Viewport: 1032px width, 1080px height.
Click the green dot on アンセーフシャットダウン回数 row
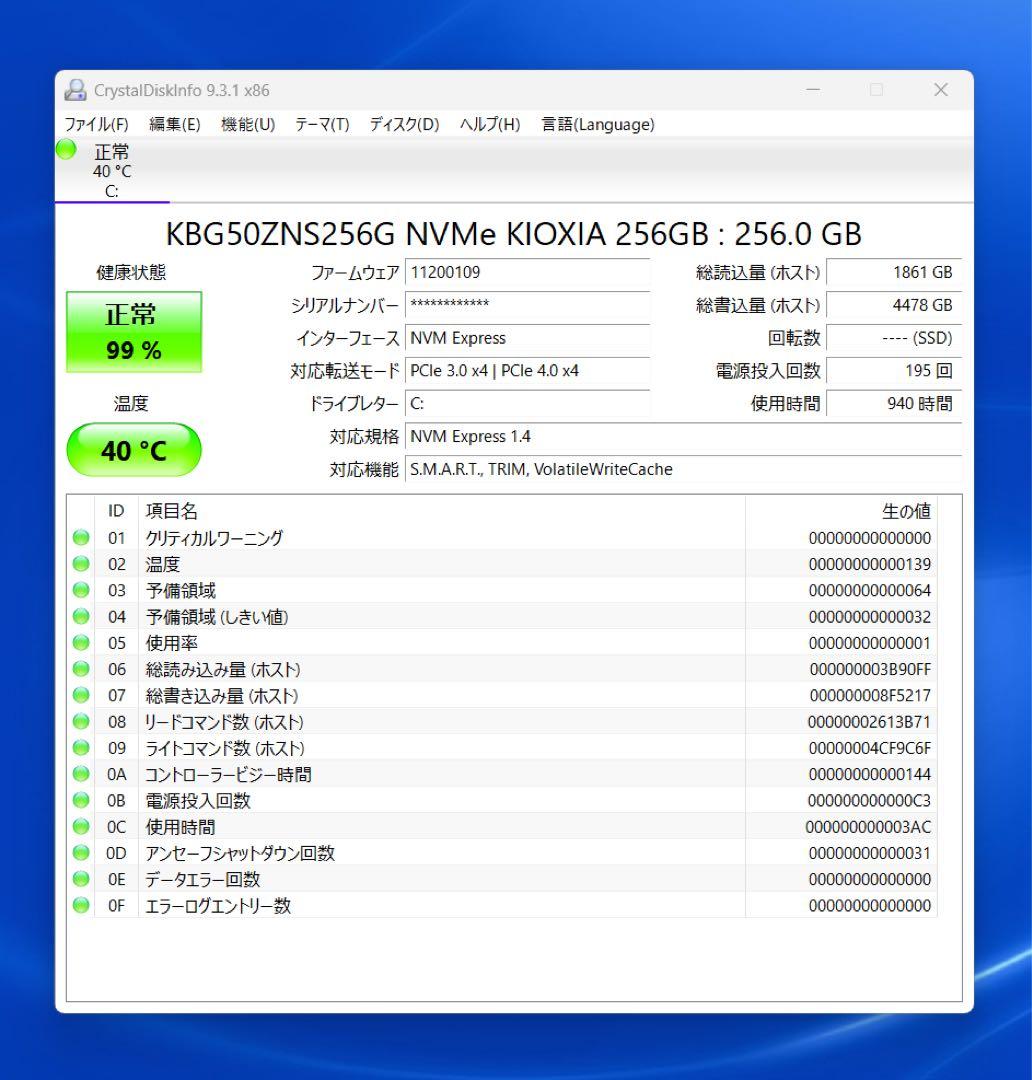(x=81, y=853)
